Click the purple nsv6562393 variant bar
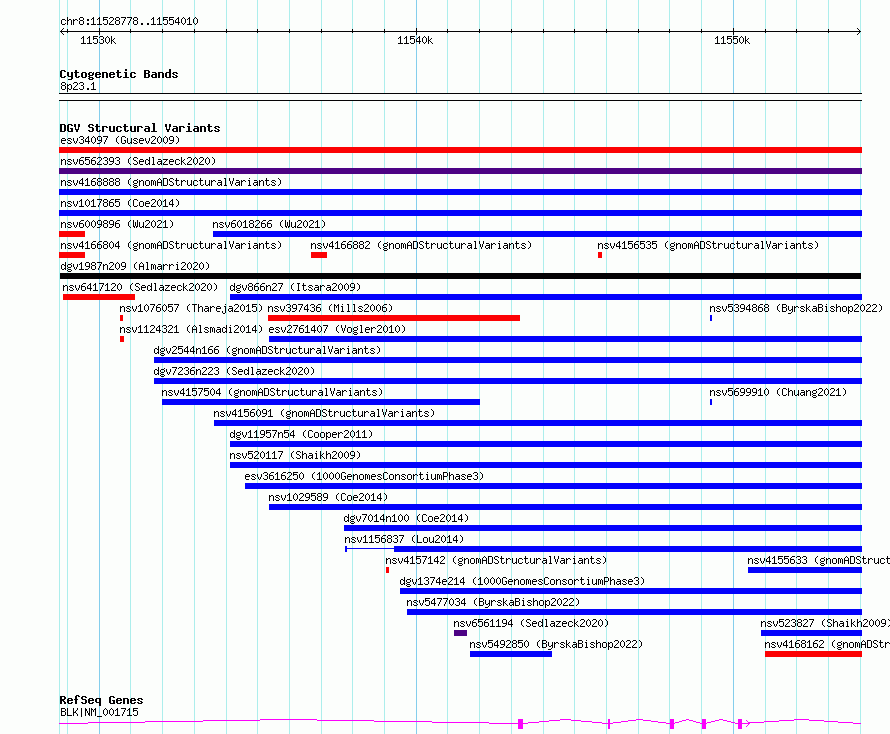 tap(460, 171)
